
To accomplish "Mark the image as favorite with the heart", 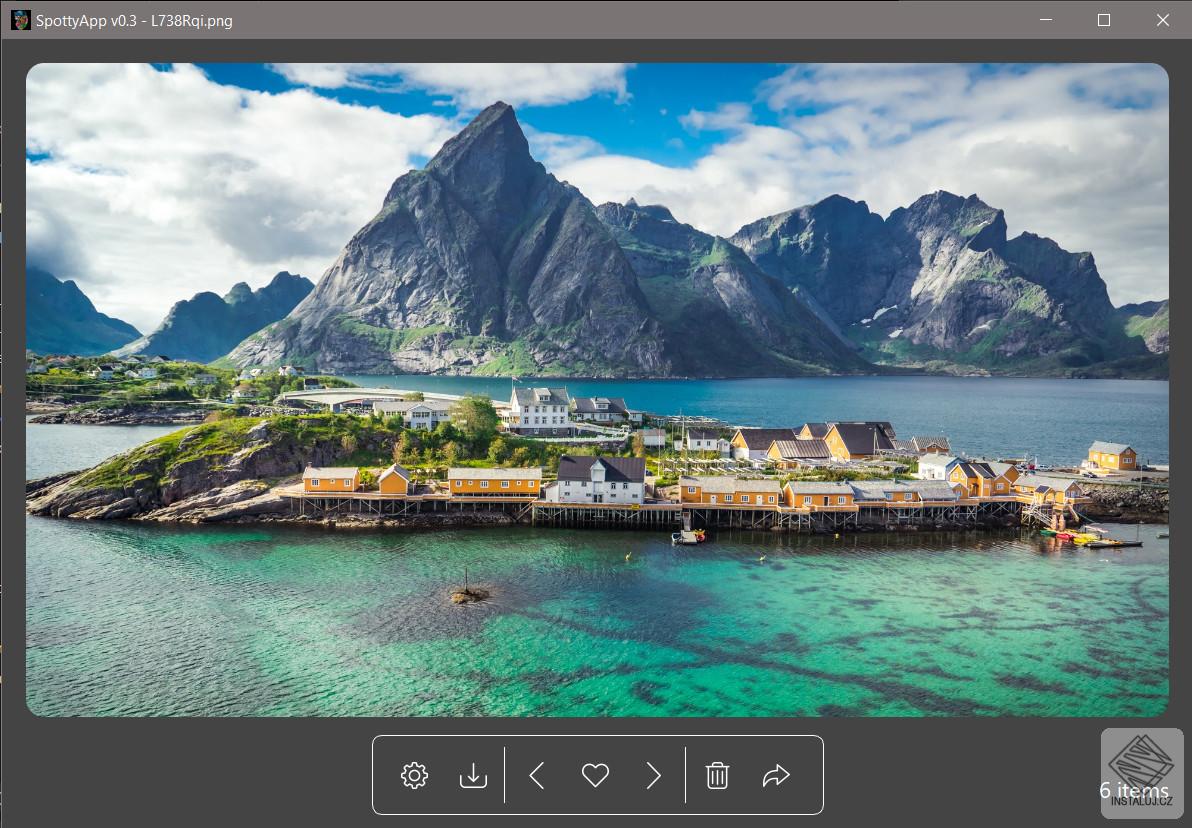I will 595,776.
